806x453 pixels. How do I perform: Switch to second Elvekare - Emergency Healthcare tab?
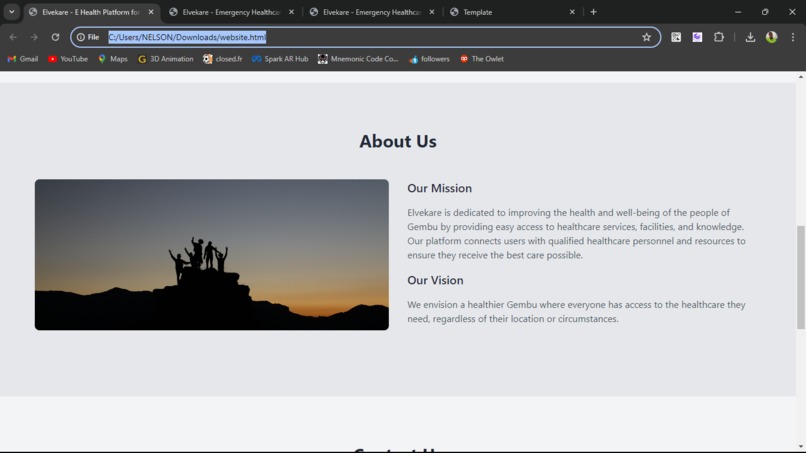pos(231,12)
